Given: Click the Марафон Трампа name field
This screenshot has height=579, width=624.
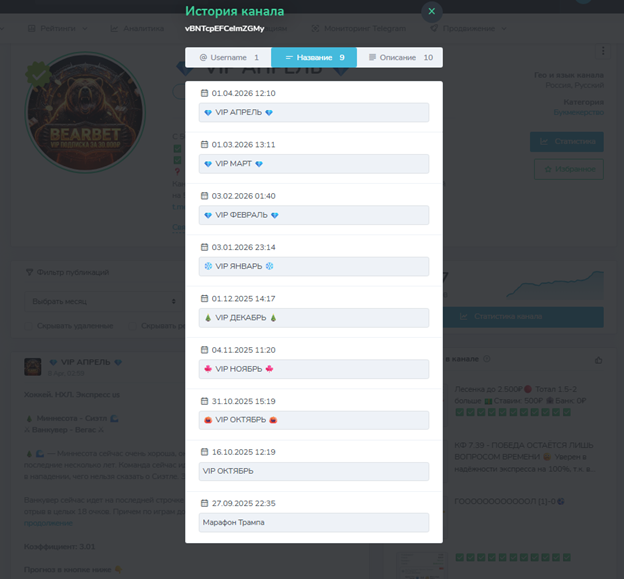Looking at the screenshot, I should (x=313, y=522).
